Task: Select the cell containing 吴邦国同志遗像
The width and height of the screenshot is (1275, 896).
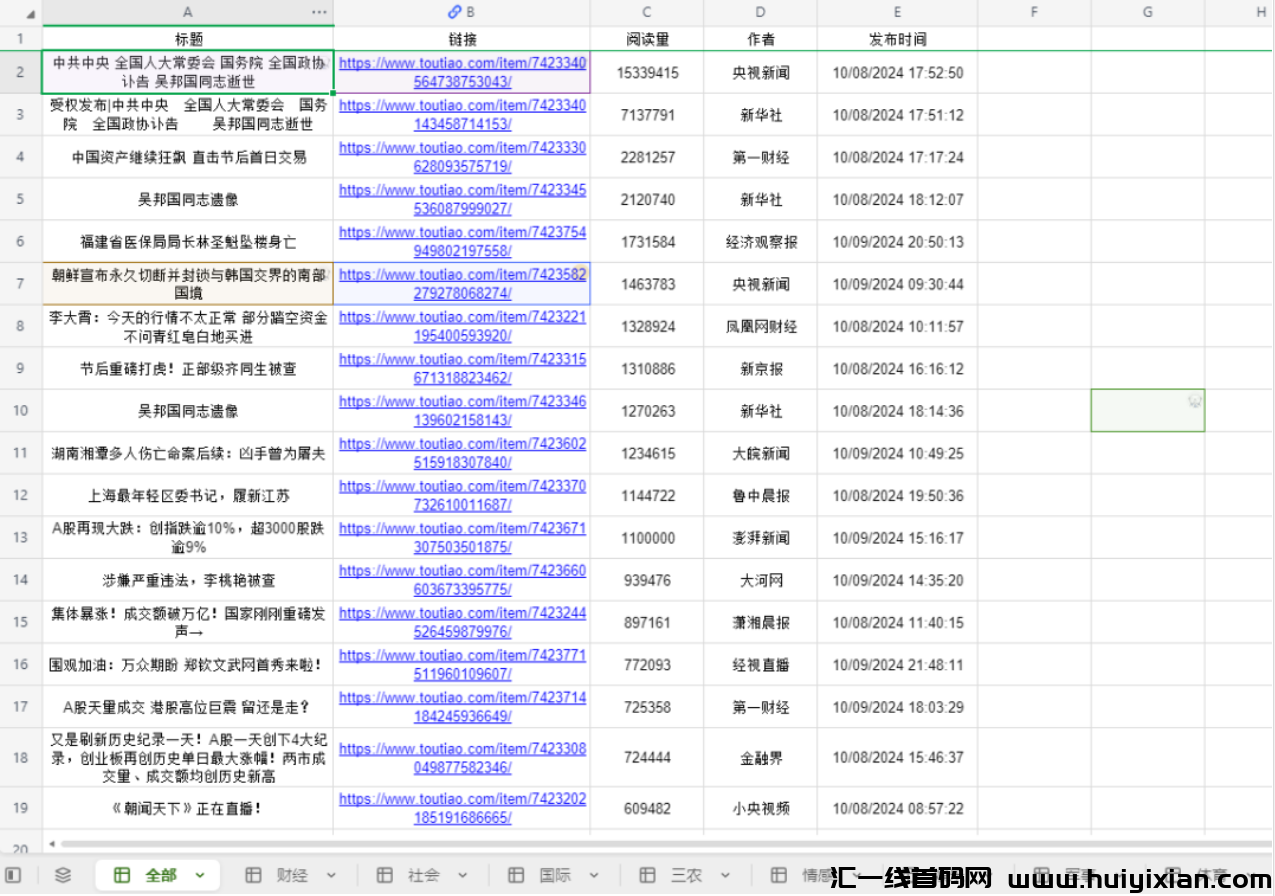Action: [x=186, y=199]
